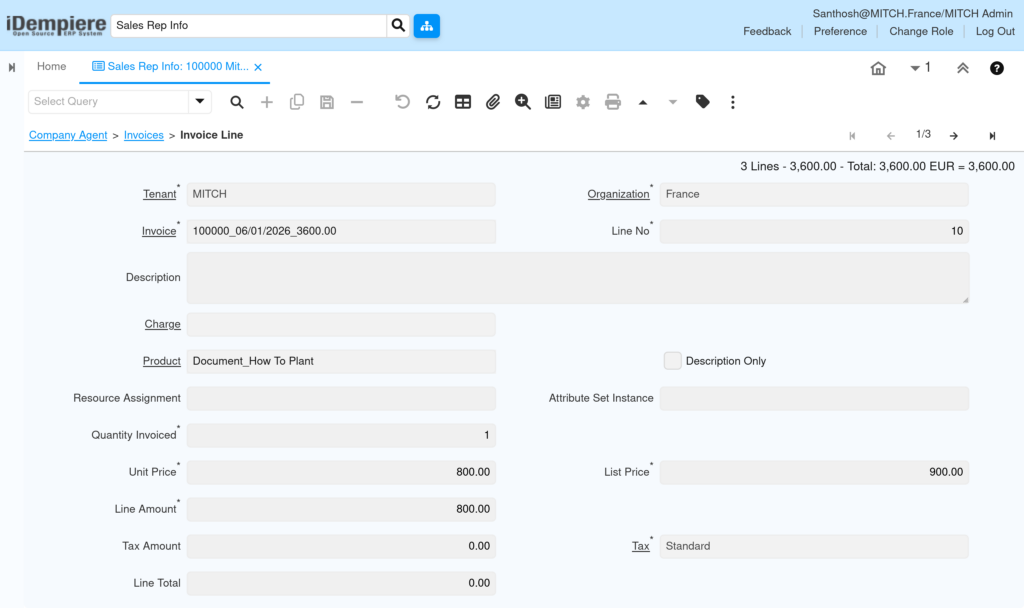
Task: Go to detail record with down triangle
Action: (x=673, y=102)
